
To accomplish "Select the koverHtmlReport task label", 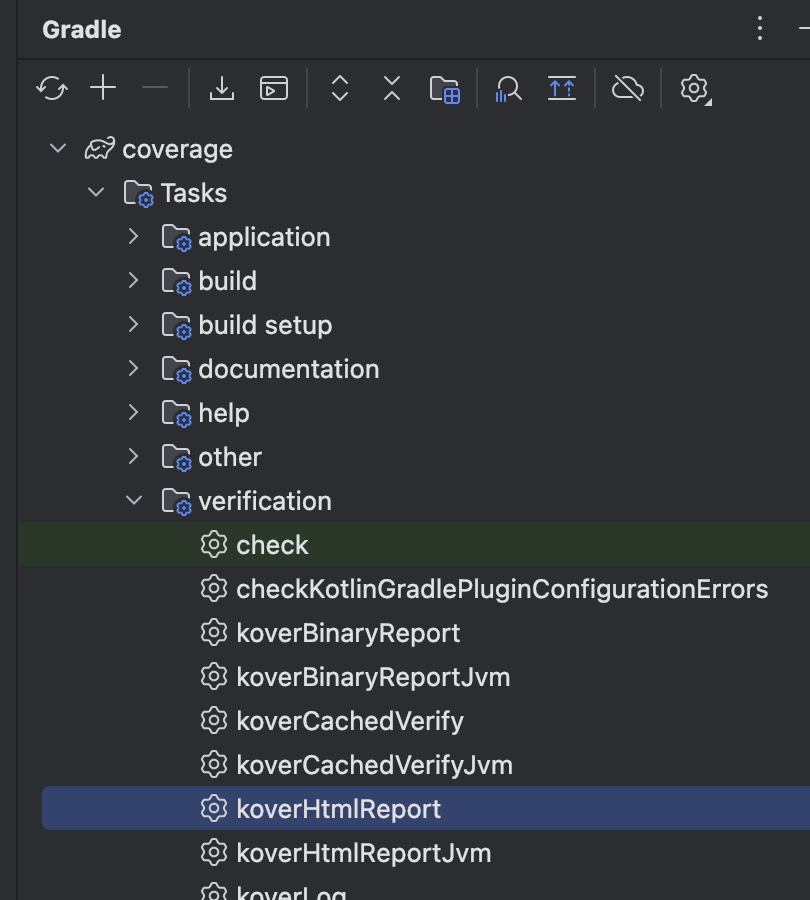I will (338, 809).
